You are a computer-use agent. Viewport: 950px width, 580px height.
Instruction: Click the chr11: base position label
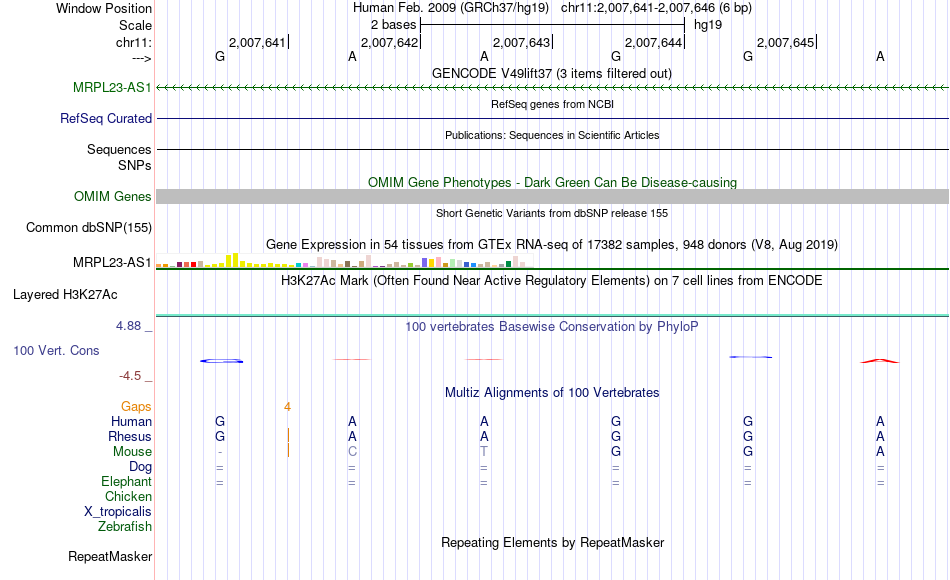134,42
